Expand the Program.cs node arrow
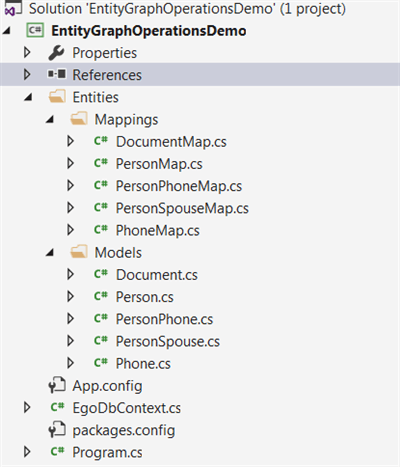400x467 pixels. click(x=27, y=452)
